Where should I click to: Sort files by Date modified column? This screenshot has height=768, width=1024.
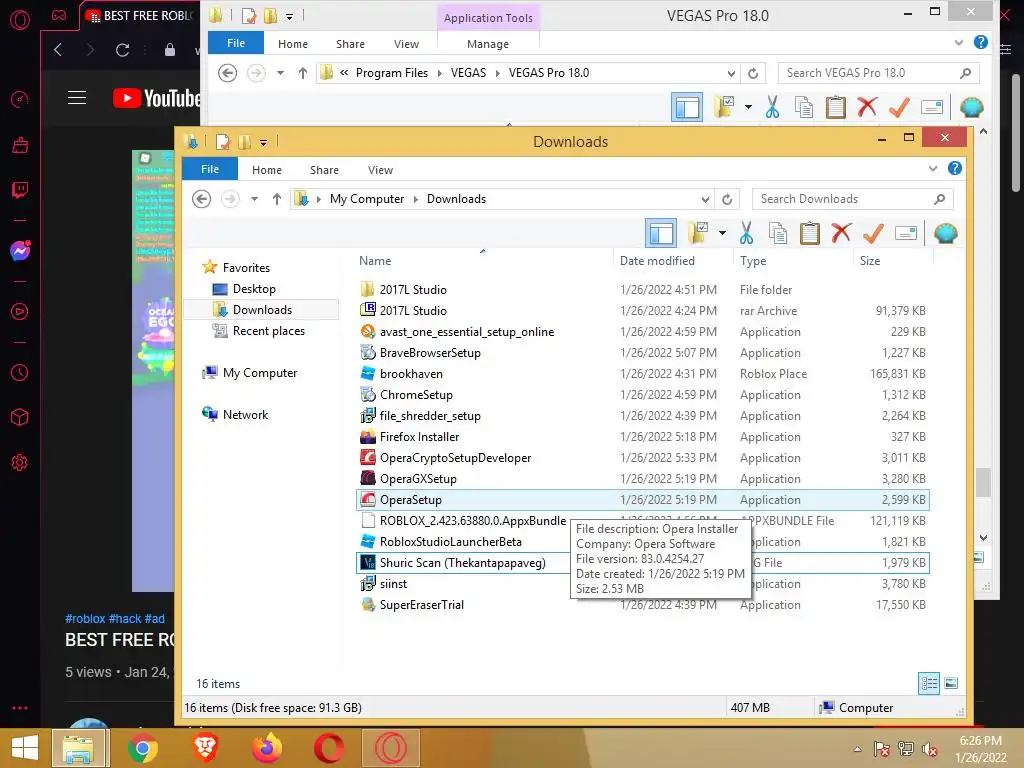657,261
